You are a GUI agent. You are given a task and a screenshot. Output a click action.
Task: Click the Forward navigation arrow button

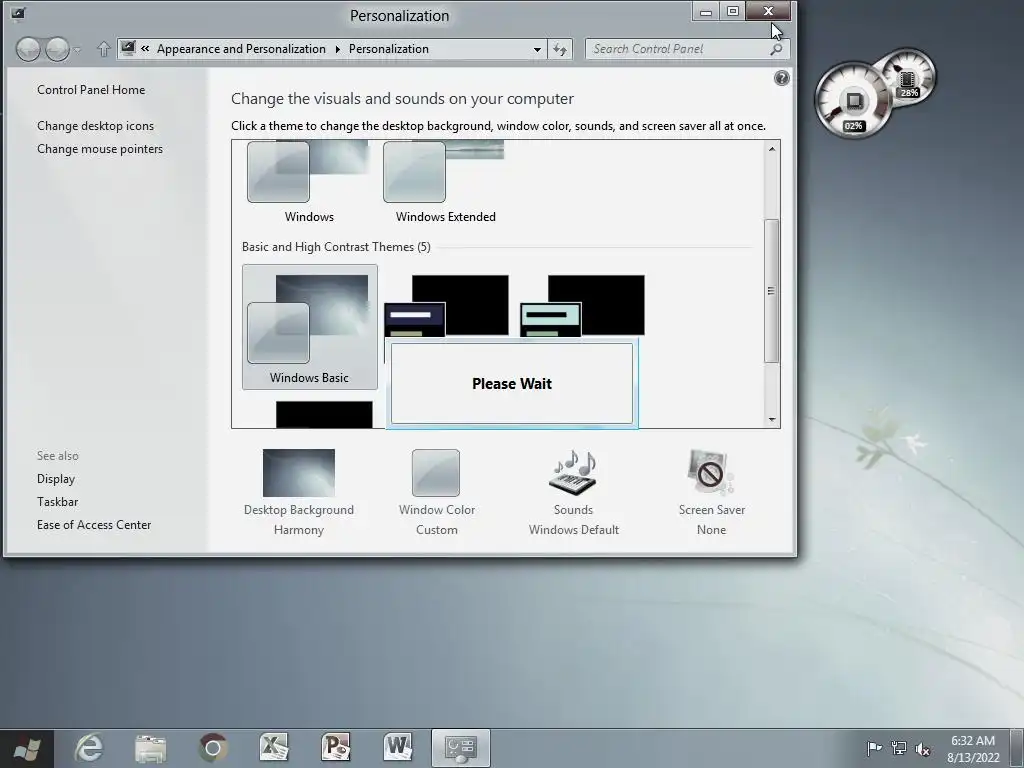57,49
